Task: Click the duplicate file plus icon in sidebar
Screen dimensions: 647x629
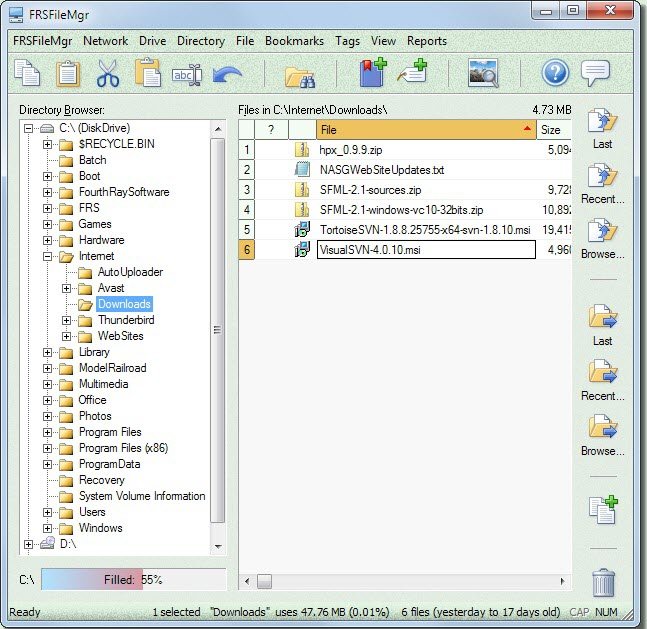Action: pos(603,510)
